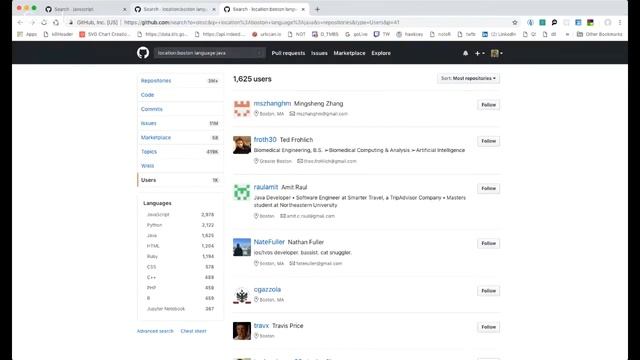640x360 pixels.
Task: Open travx user profile
Action: click(261, 326)
